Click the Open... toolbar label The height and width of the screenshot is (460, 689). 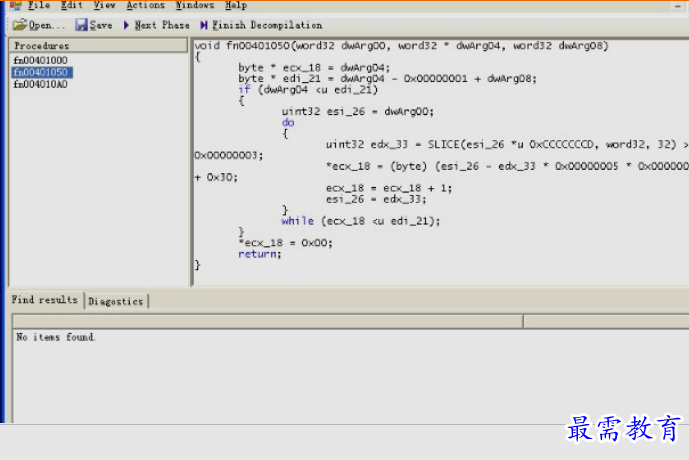[47, 25]
